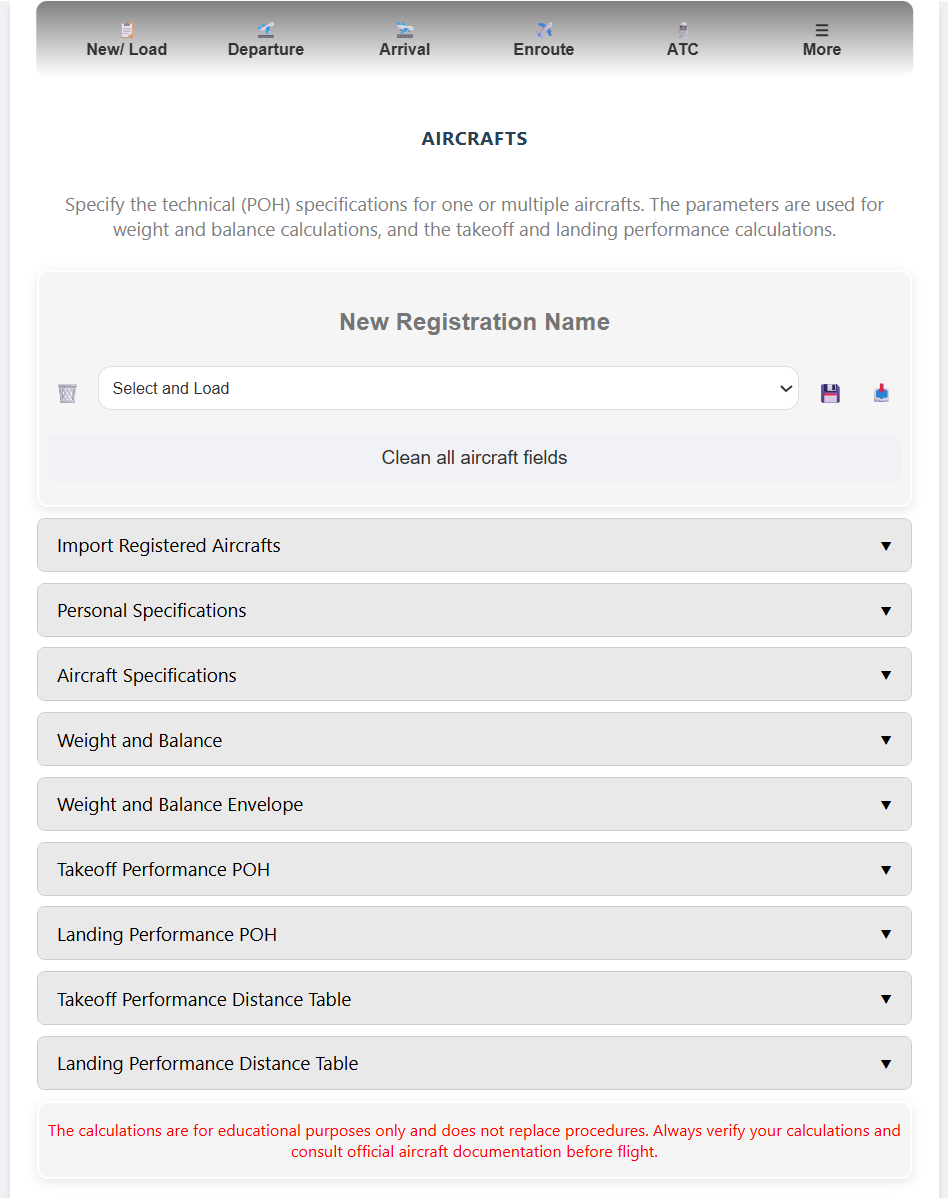Click the download/export aircraft icon
This screenshot has width=948, height=1198.
(x=881, y=393)
